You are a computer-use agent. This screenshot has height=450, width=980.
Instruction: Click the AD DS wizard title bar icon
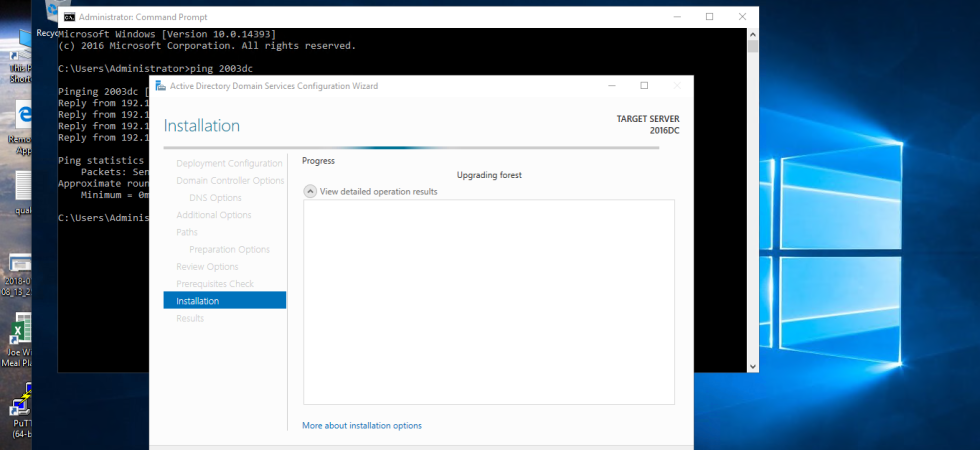(161, 86)
